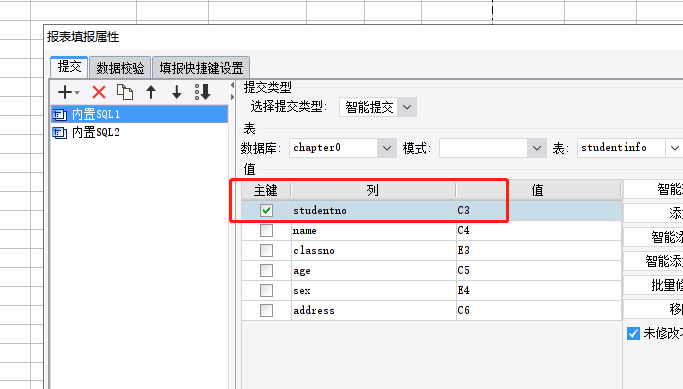Click value cell E4
This screenshot has height=389, width=683.
tap(539, 291)
